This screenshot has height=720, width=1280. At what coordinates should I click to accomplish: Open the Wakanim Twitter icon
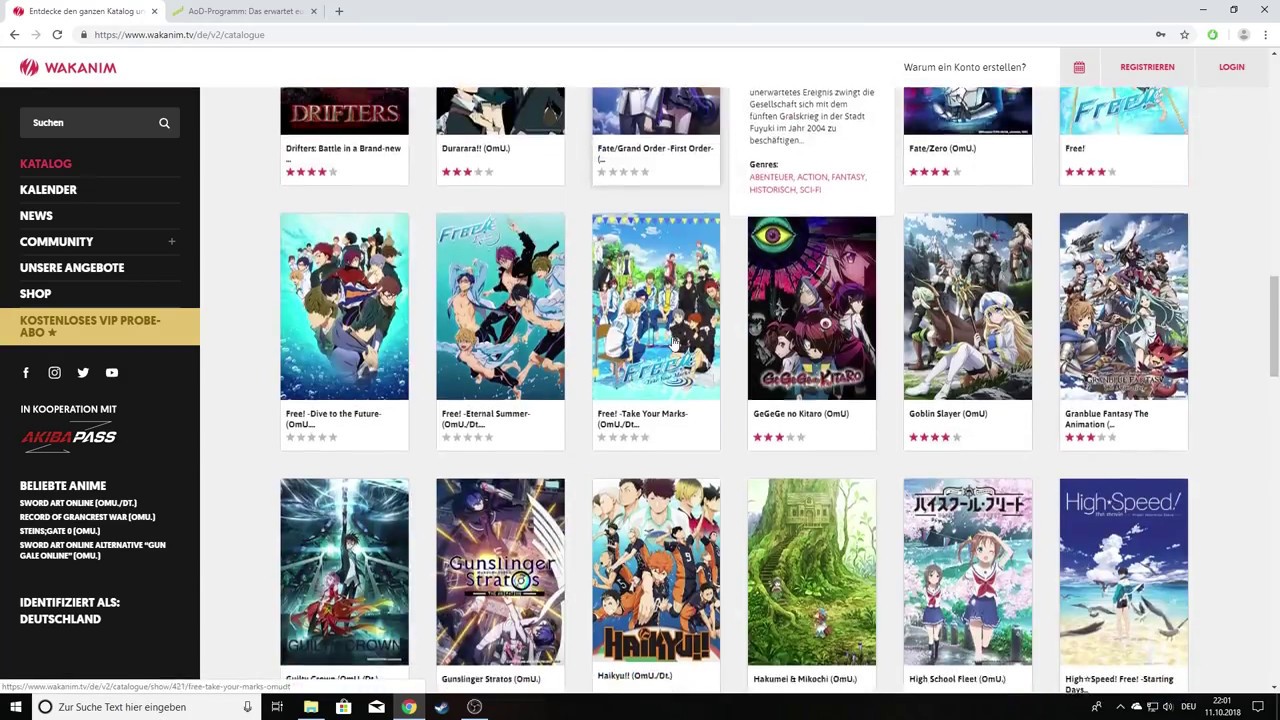point(83,373)
